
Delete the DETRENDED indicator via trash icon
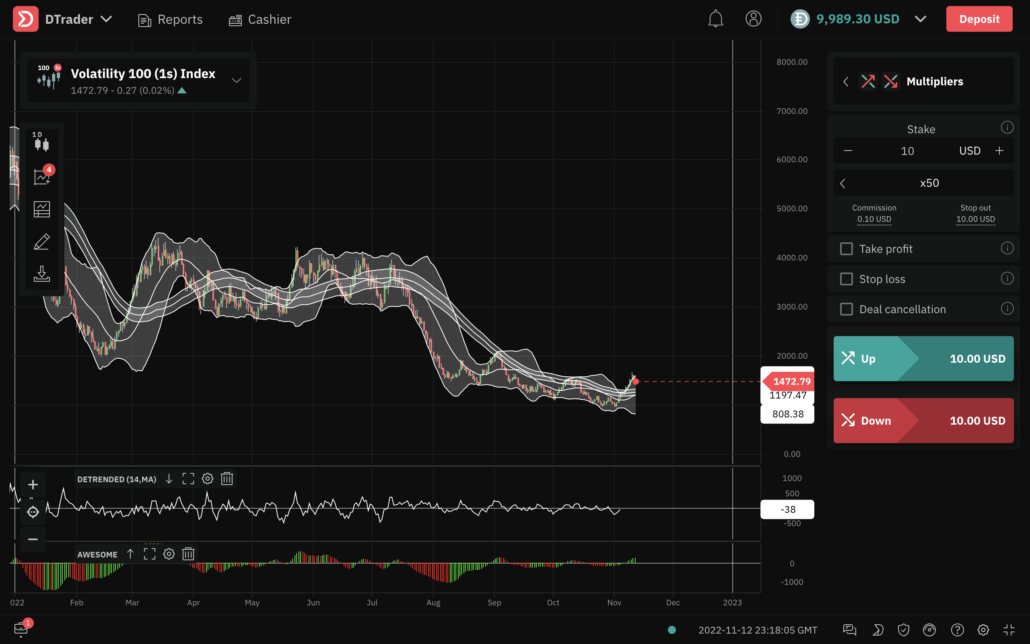[x=227, y=478]
